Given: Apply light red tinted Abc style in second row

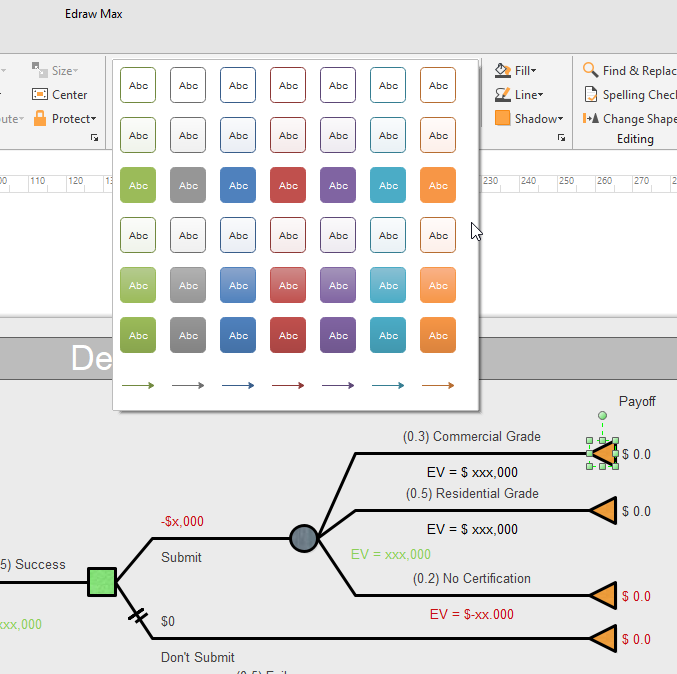Looking at the screenshot, I should [x=288, y=135].
